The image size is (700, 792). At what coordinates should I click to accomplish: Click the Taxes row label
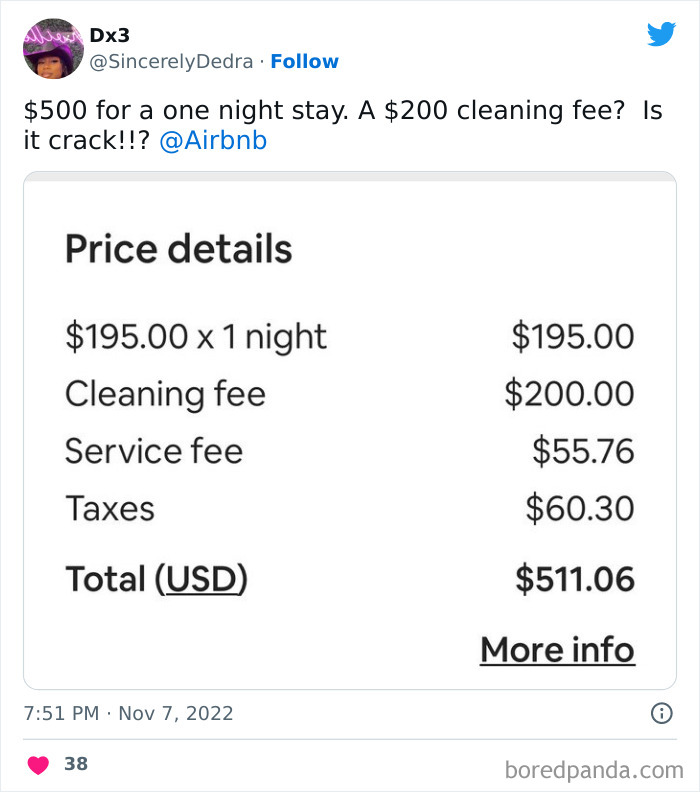coord(110,508)
